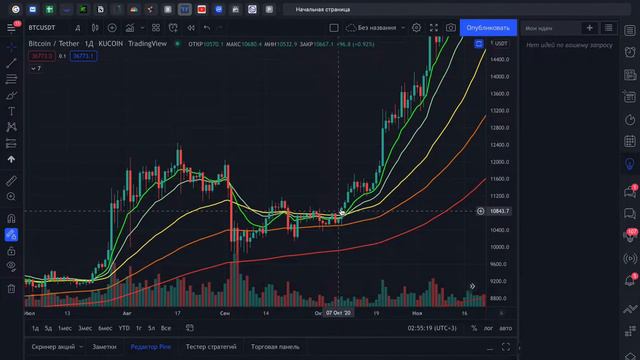Viewport: 640px width, 360px height.
Task: Click the YouTube pinned tab icon
Action: pyautogui.click(x=202, y=9)
